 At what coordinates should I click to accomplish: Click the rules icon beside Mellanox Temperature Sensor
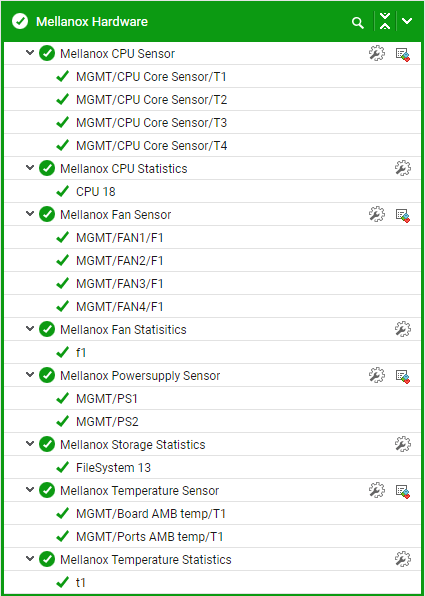tap(403, 491)
